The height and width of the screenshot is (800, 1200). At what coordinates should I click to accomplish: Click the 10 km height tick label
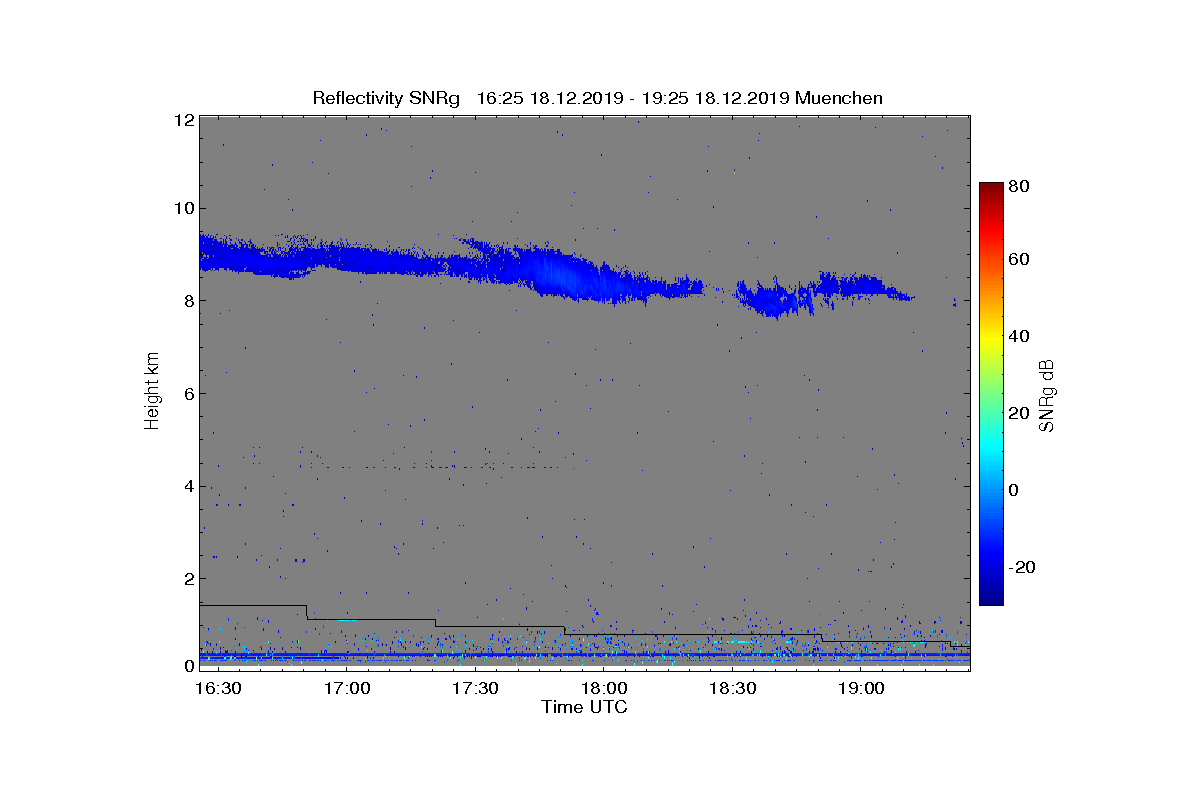point(183,208)
